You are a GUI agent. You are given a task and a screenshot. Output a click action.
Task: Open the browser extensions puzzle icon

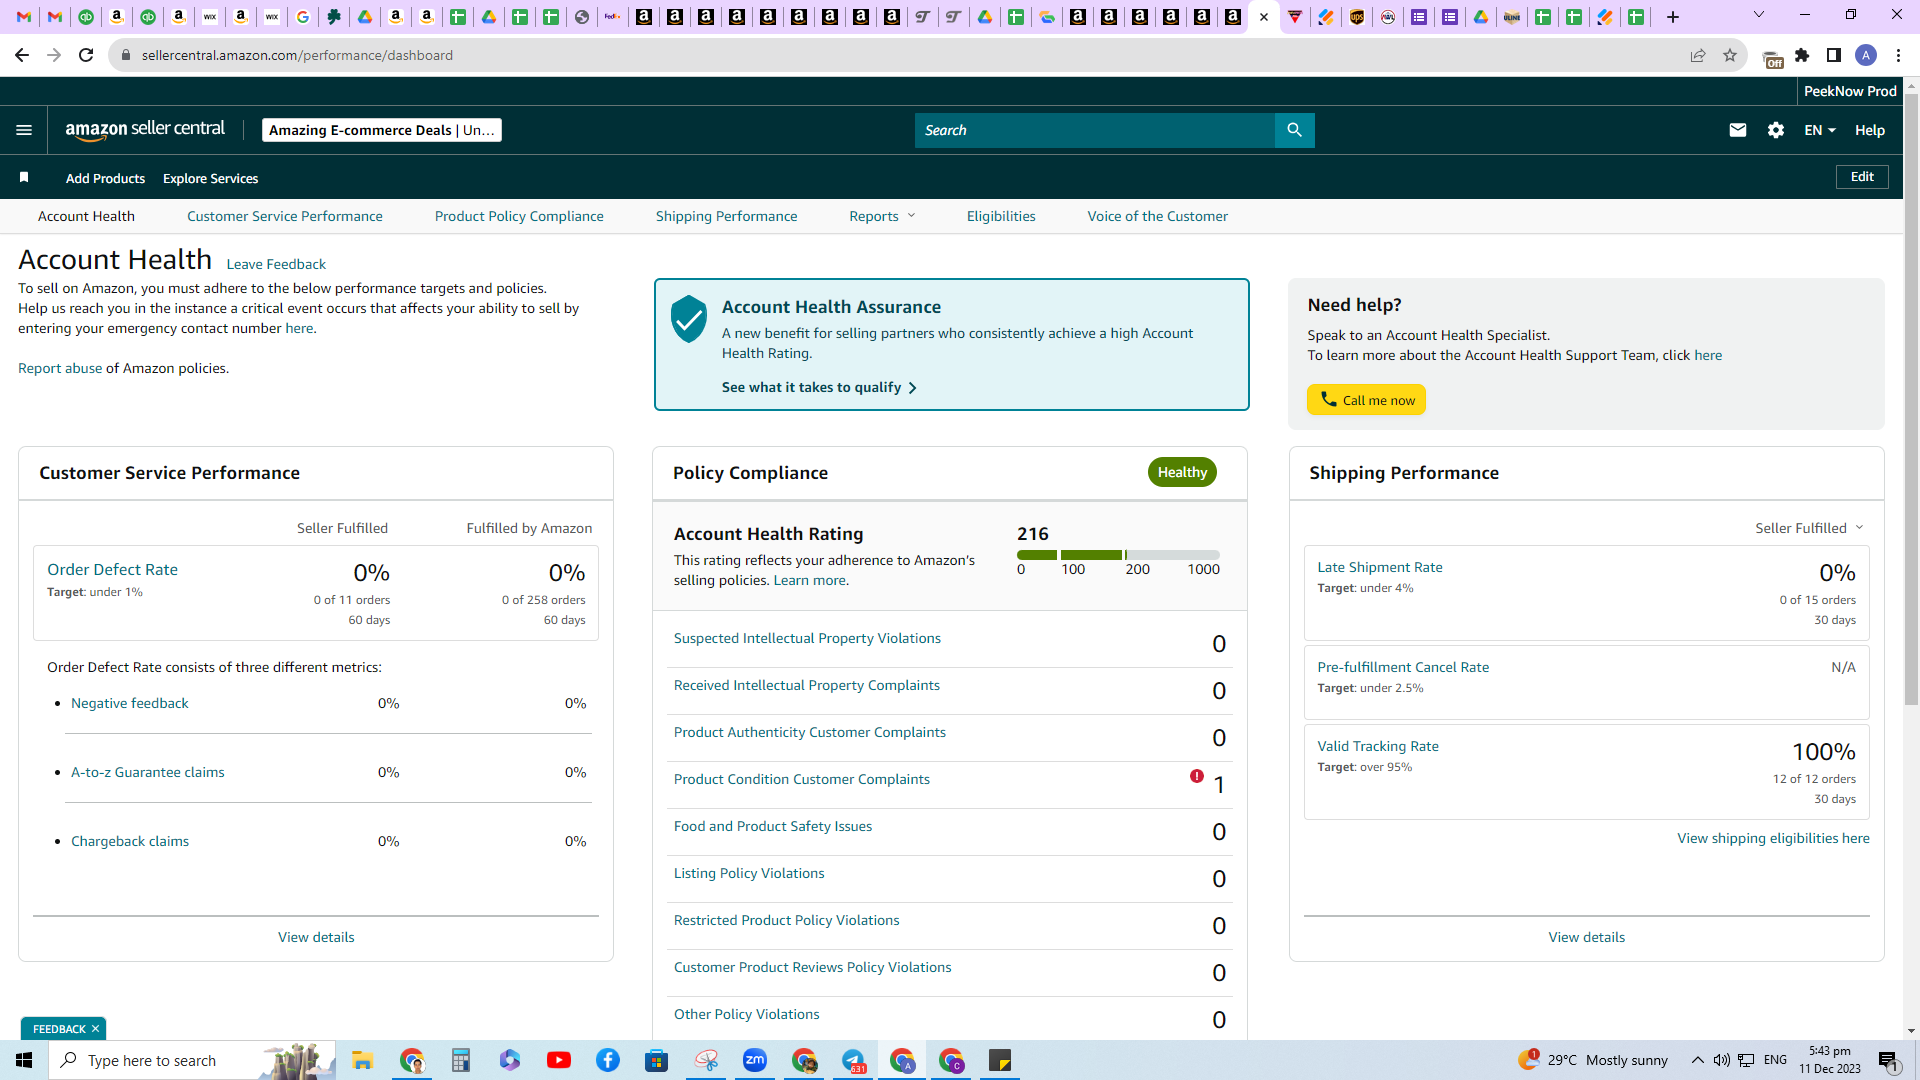click(1802, 55)
